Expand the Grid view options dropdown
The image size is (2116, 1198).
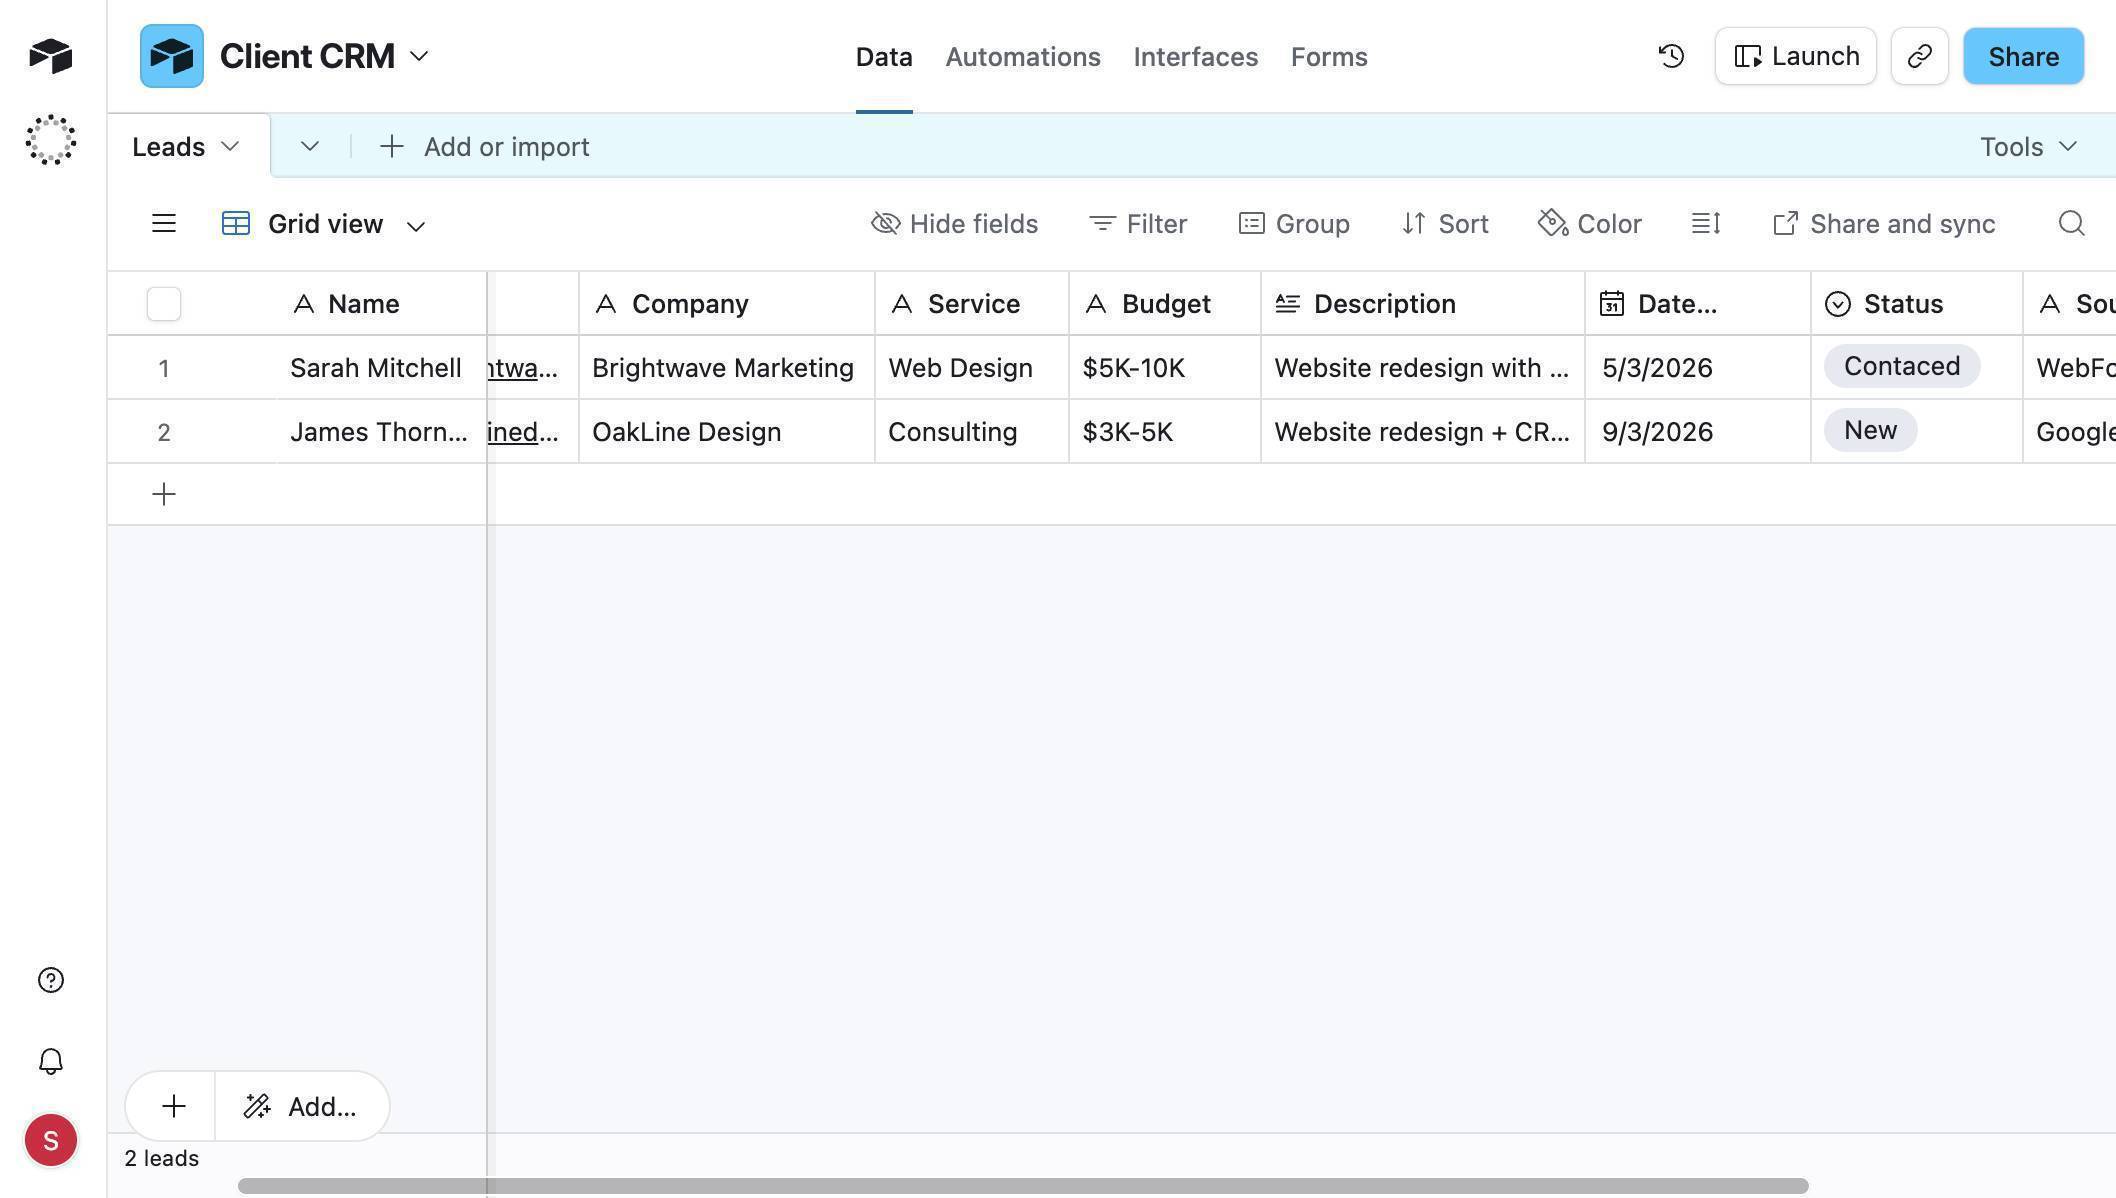click(x=416, y=225)
